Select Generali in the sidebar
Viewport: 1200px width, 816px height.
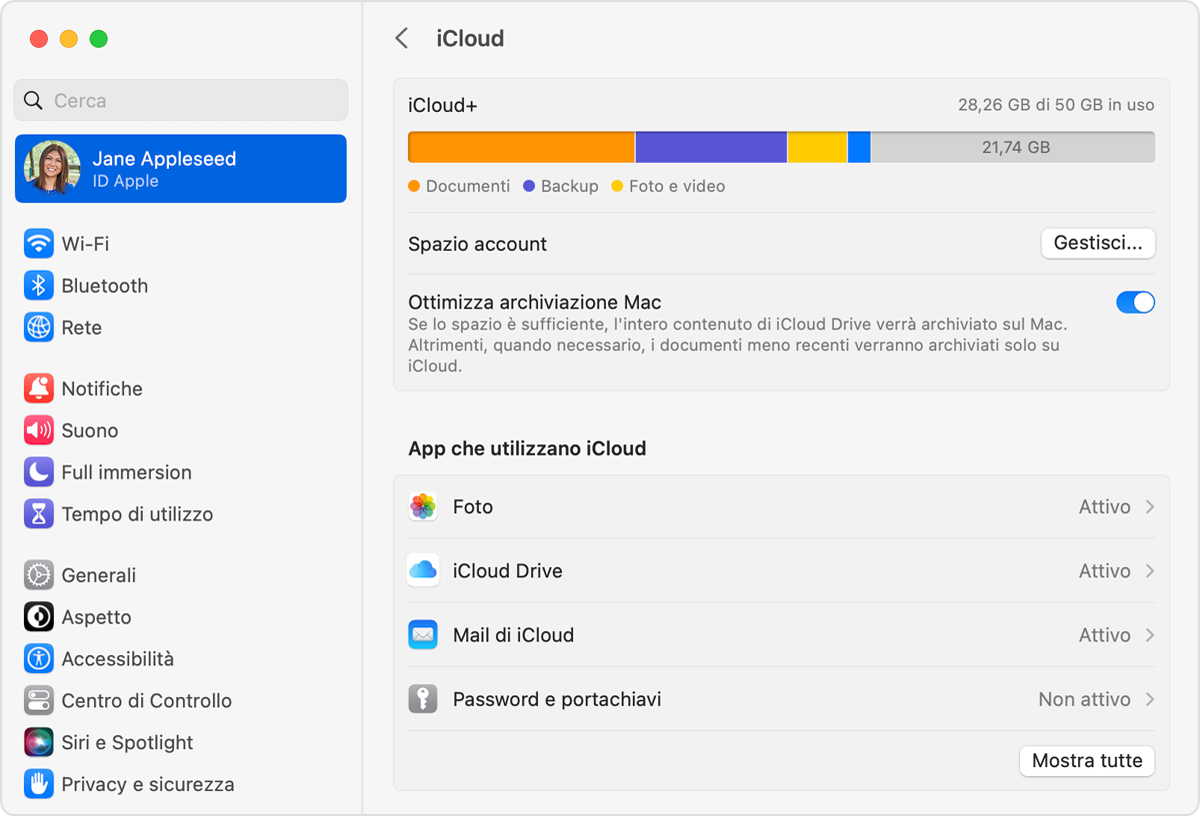[x=98, y=576]
